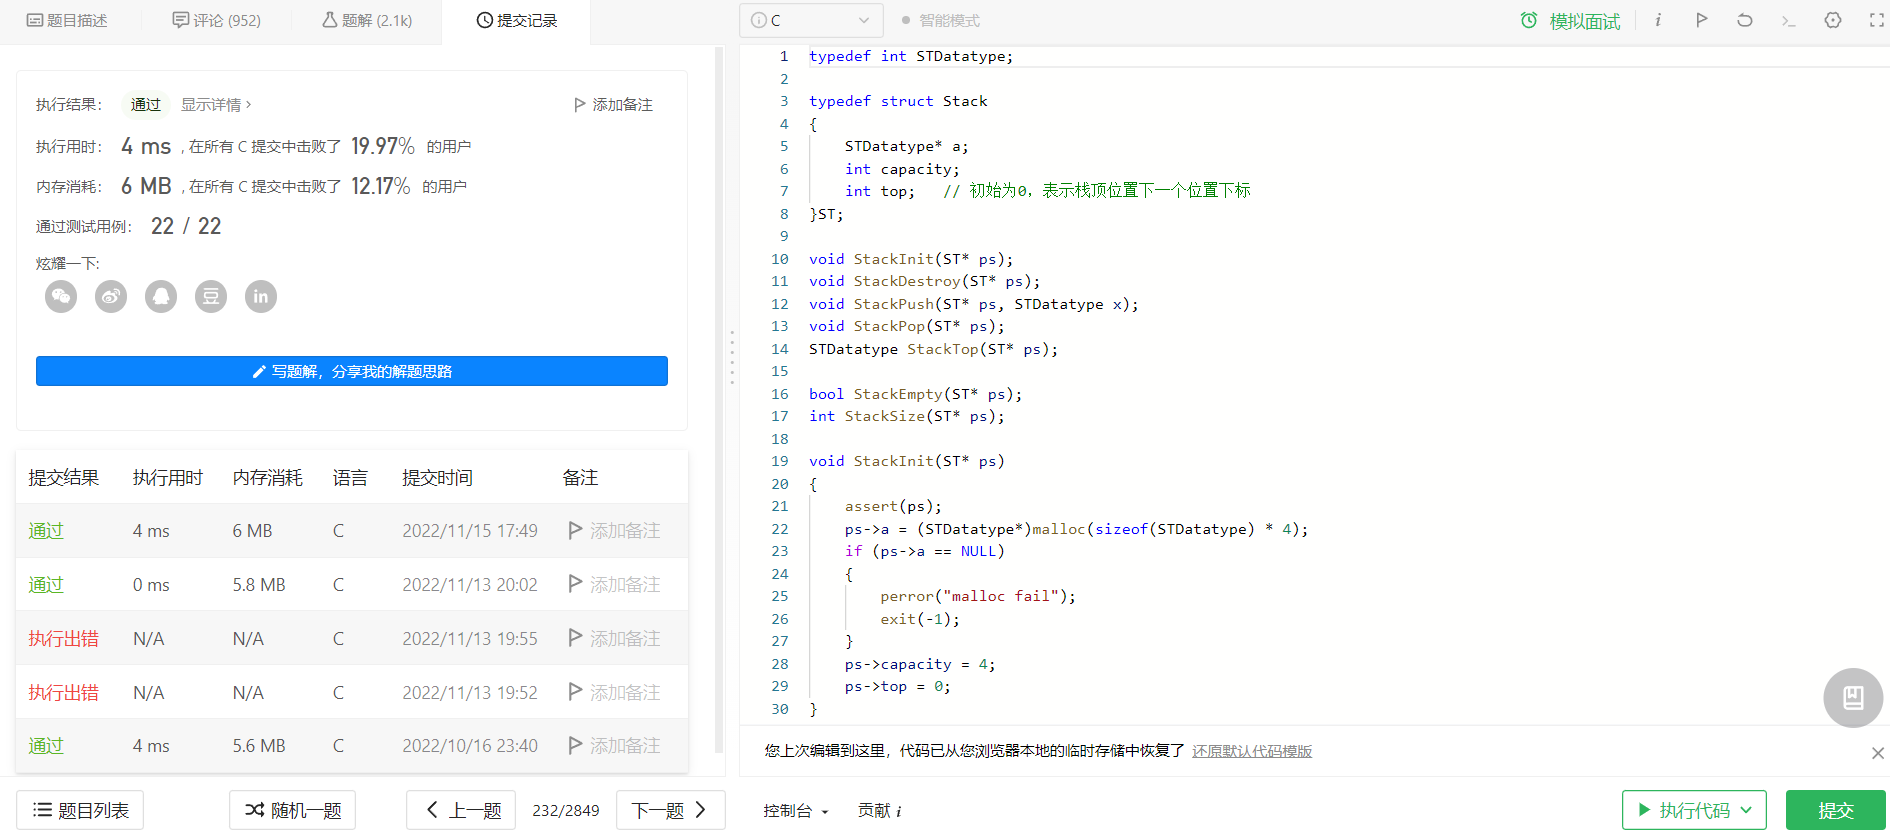Open the 2022/11/13 19:55 failed submission
This screenshot has width=1890, height=836.
pos(63,638)
